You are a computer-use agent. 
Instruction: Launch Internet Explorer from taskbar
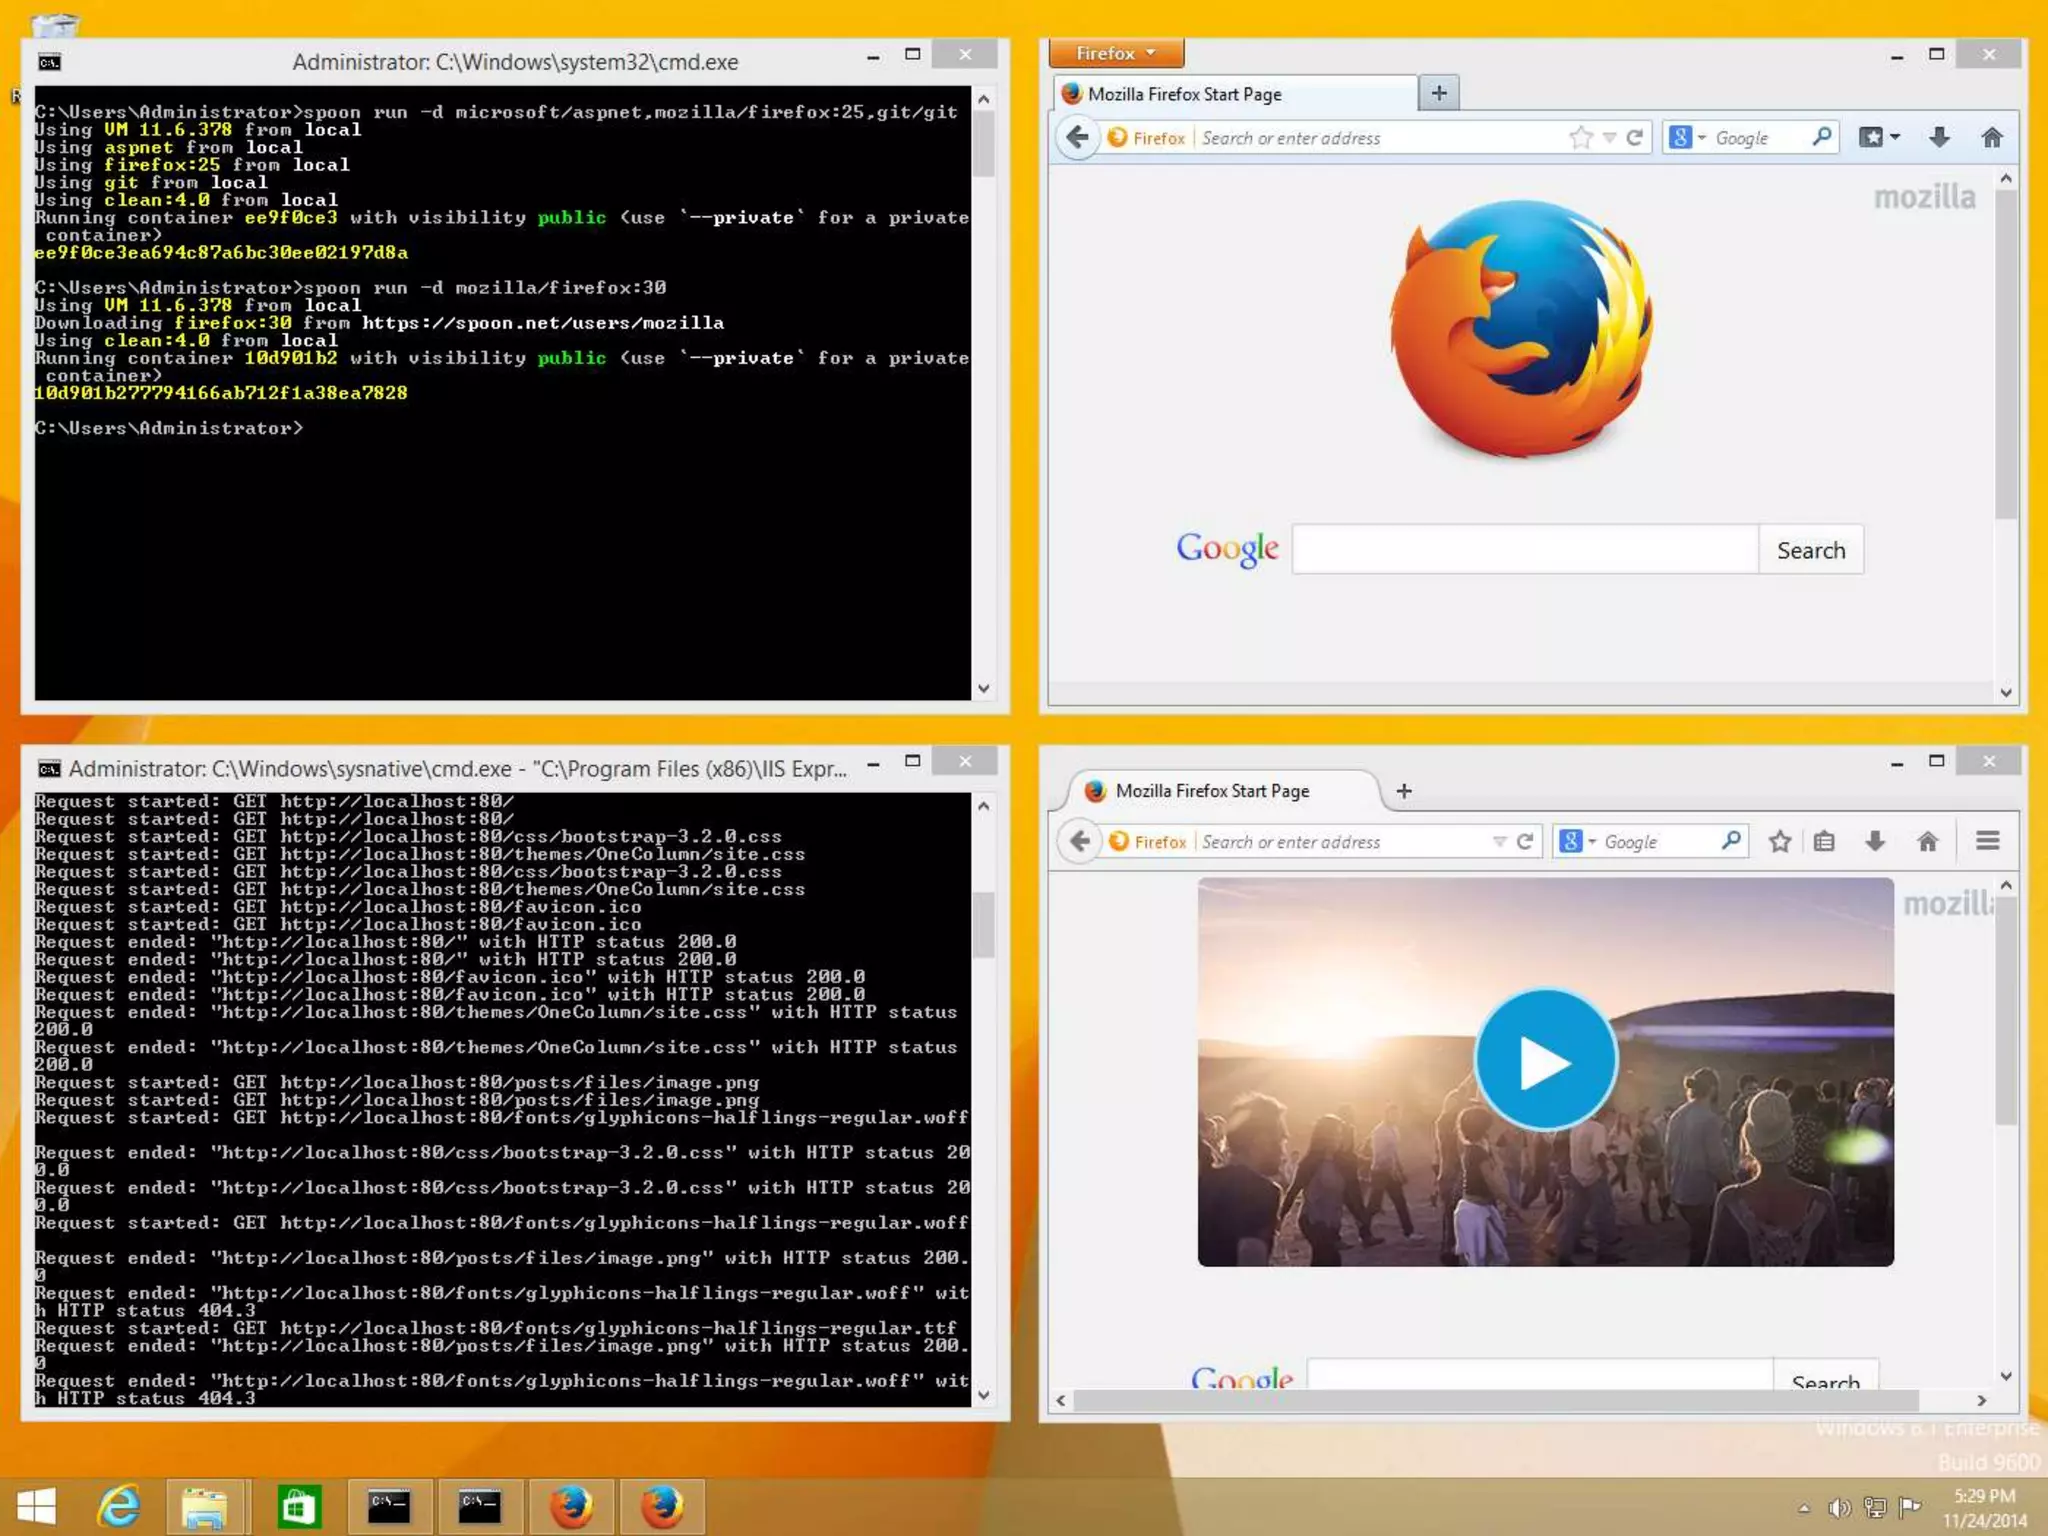coord(119,1507)
